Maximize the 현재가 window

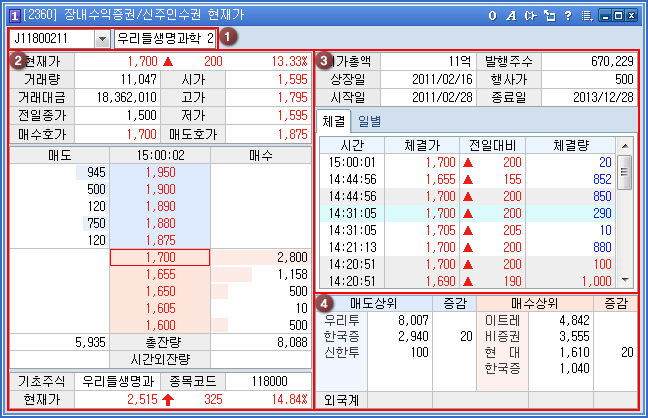616,16
